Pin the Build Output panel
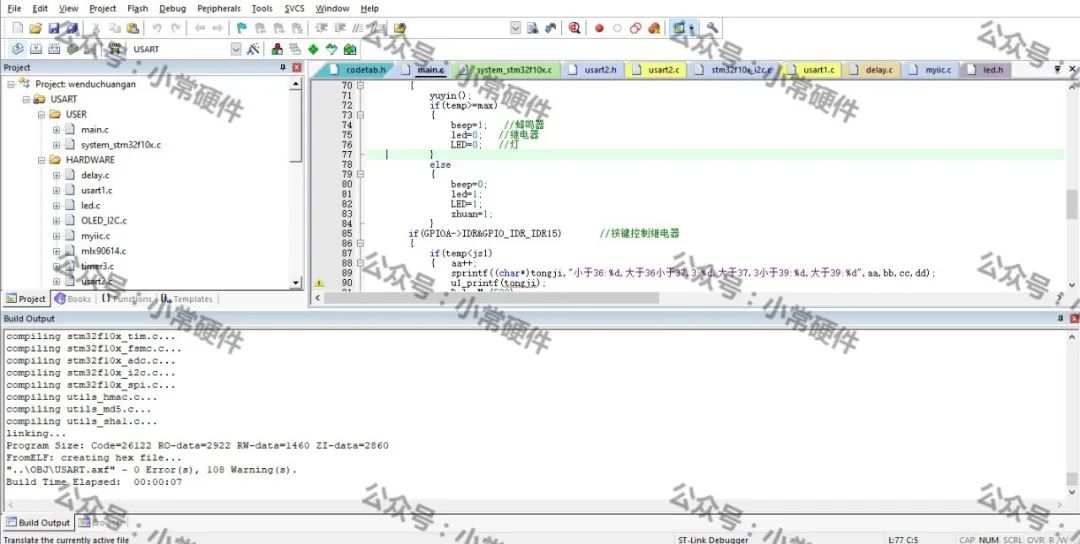 click(1061, 318)
